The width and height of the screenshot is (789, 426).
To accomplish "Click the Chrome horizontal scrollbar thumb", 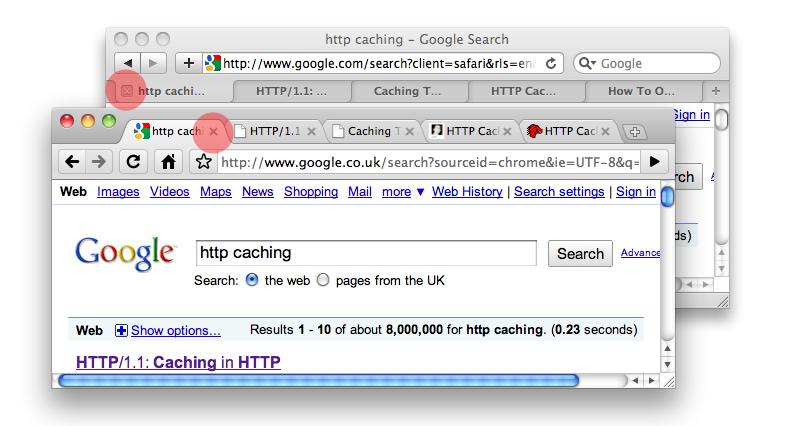I will (x=319, y=381).
